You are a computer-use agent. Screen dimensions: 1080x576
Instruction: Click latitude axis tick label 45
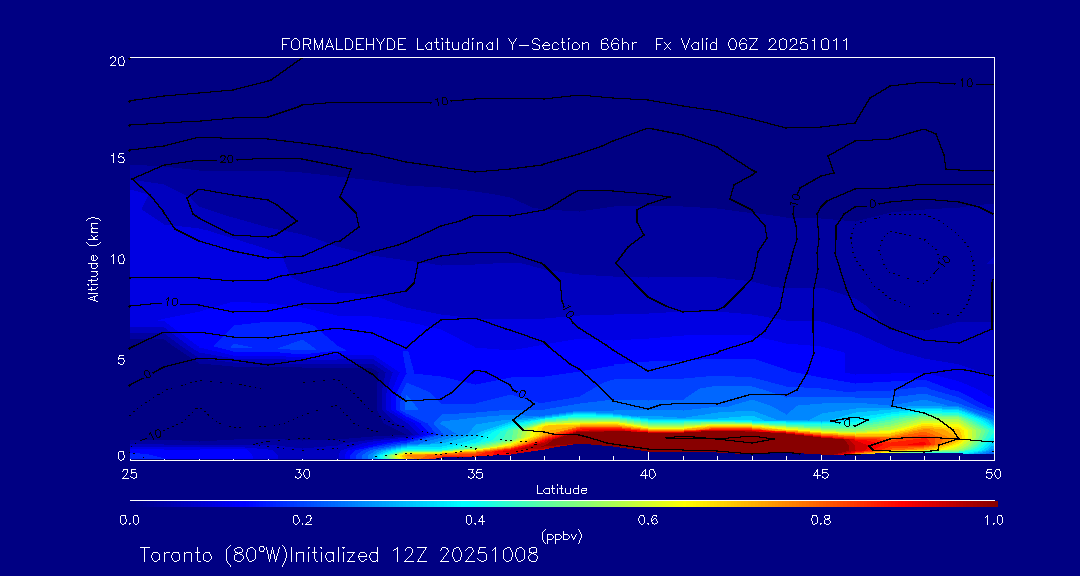pyautogui.click(x=821, y=473)
